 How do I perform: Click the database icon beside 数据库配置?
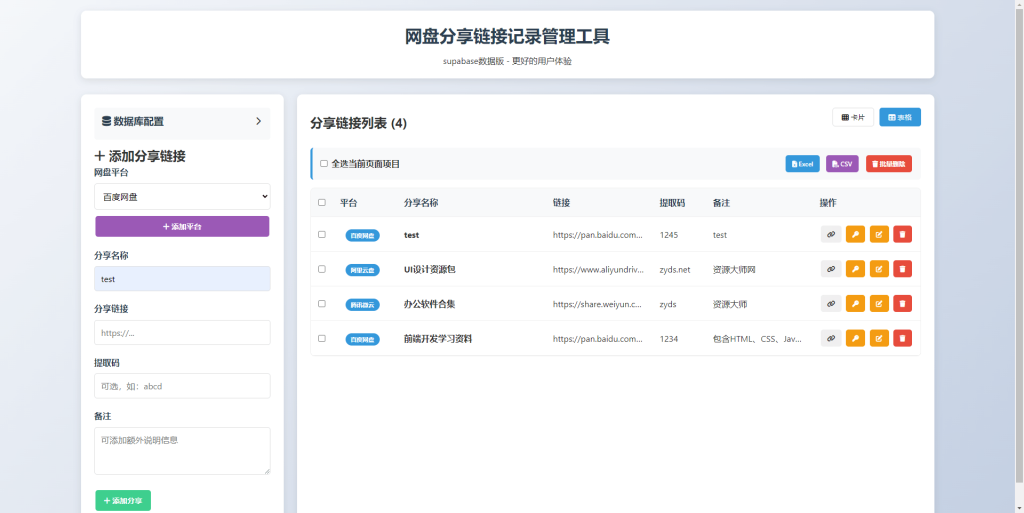pyautogui.click(x=106, y=121)
